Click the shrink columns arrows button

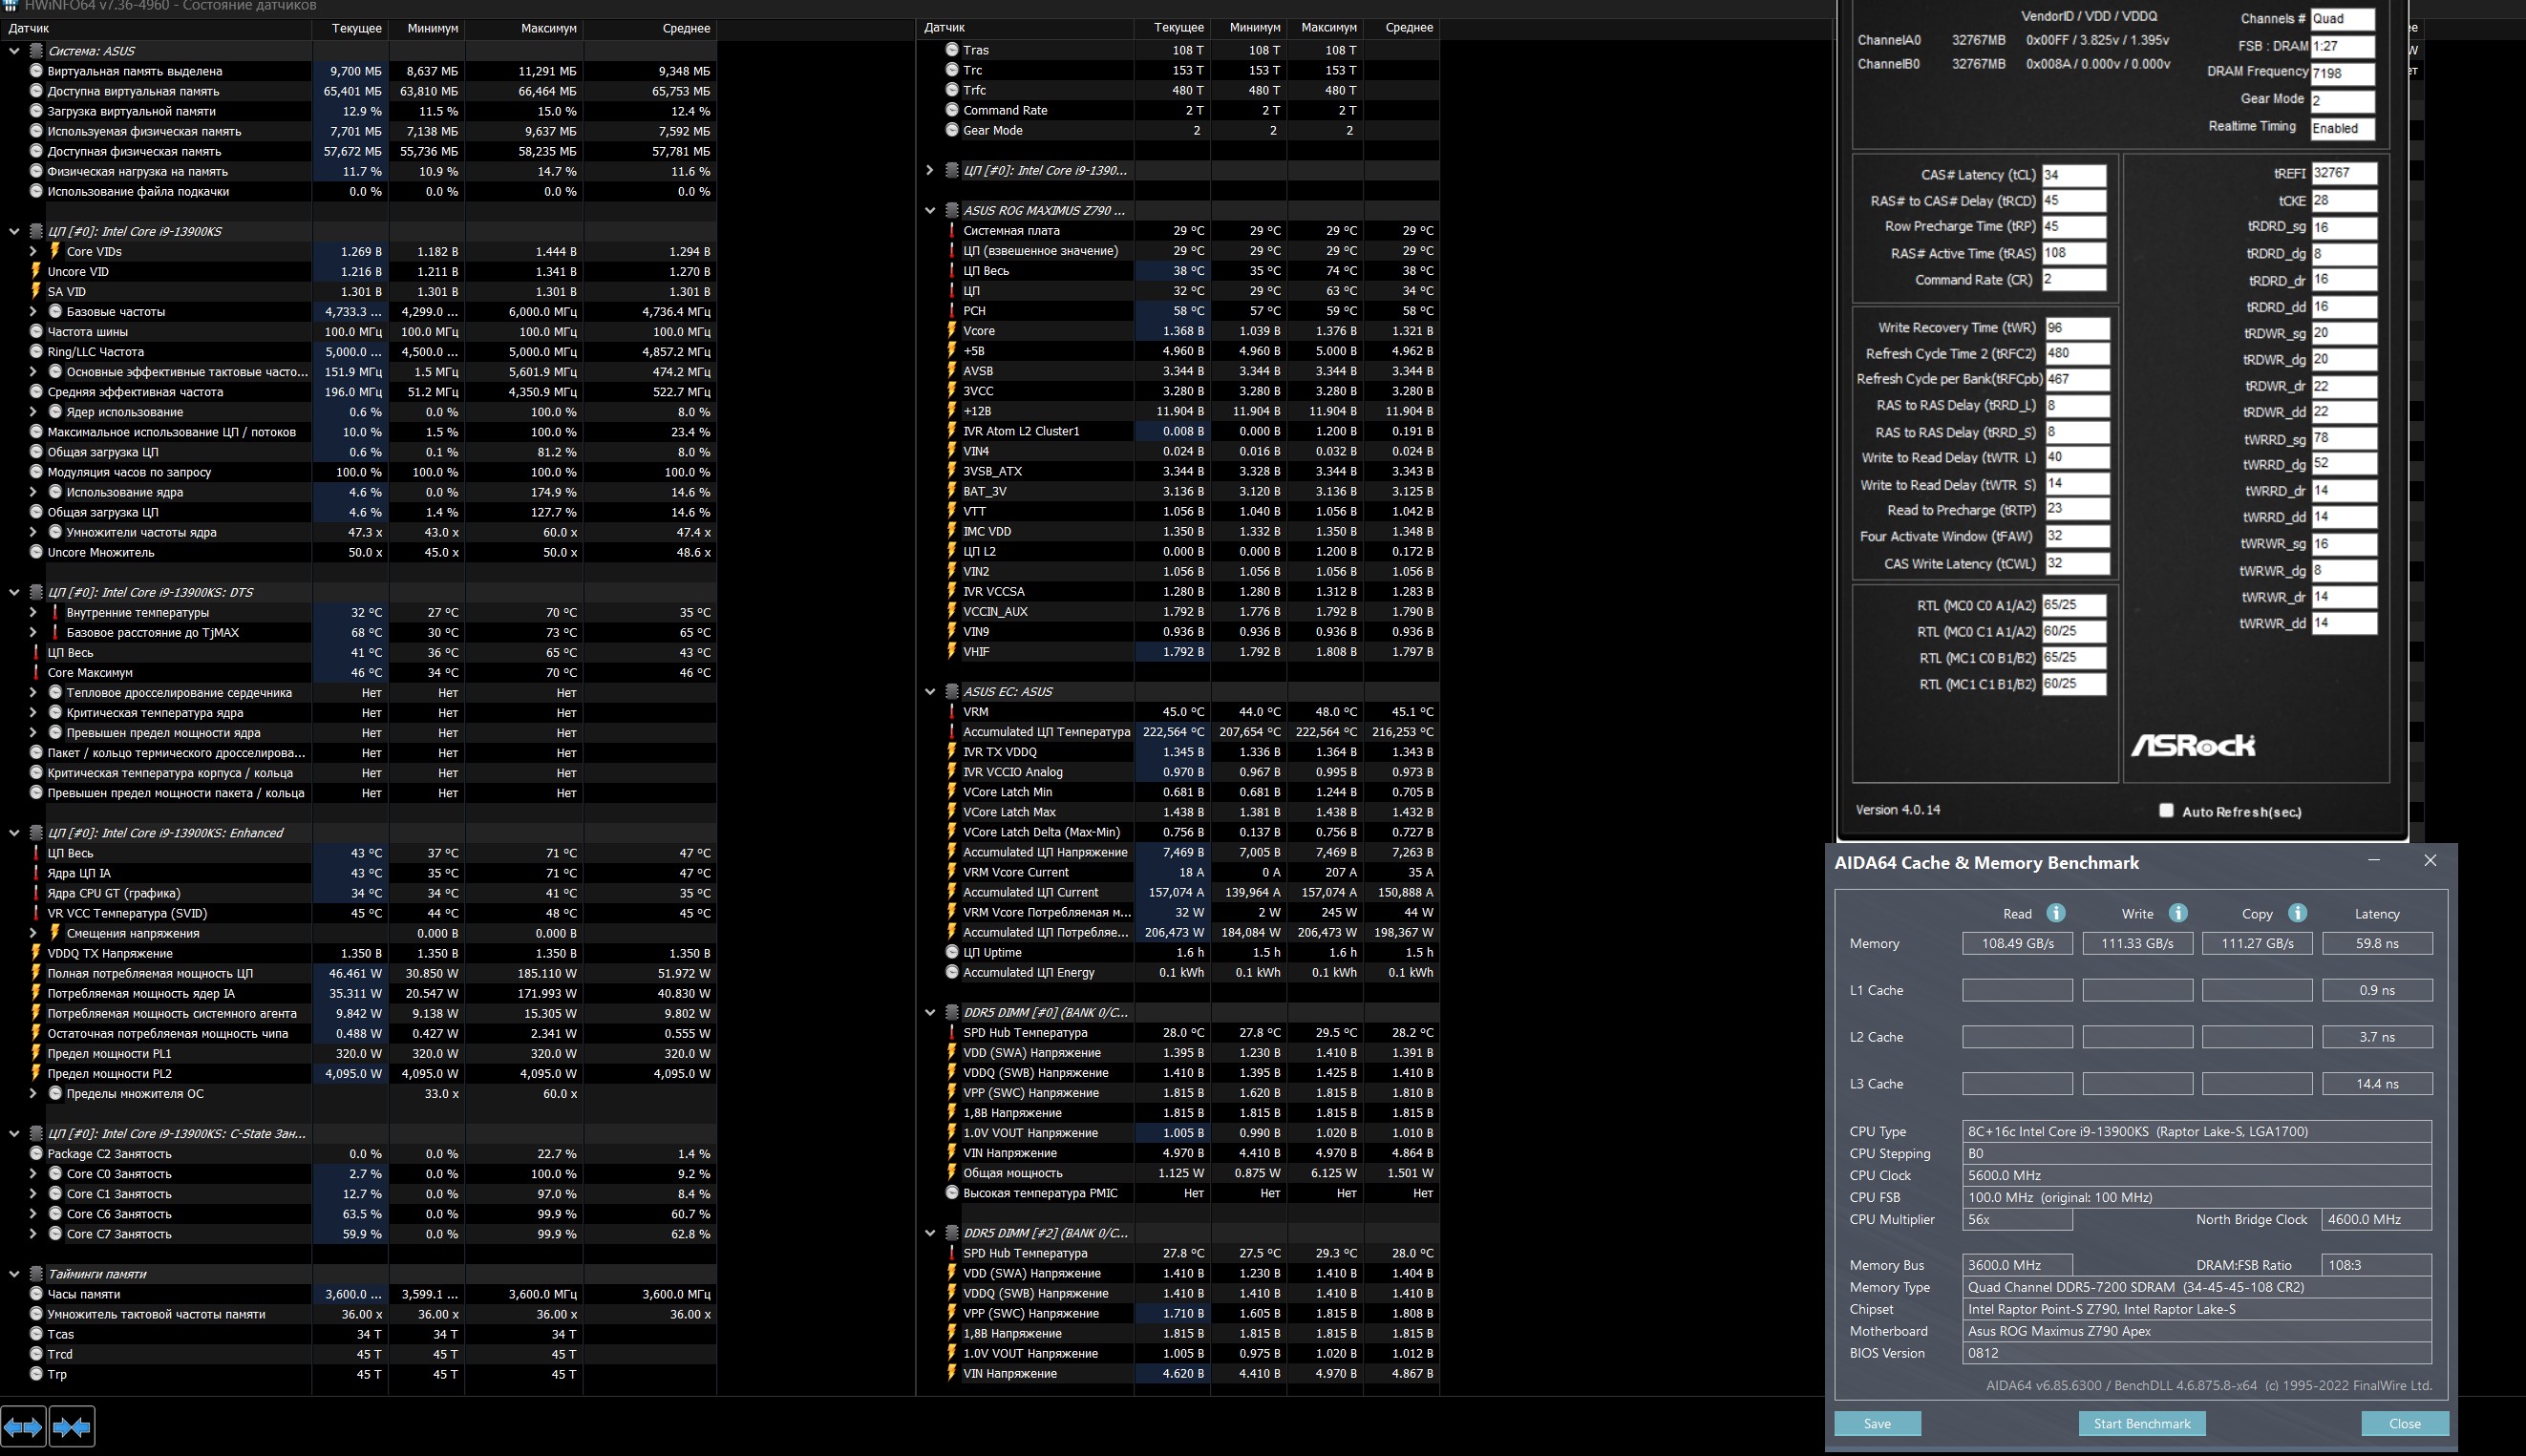click(x=71, y=1427)
